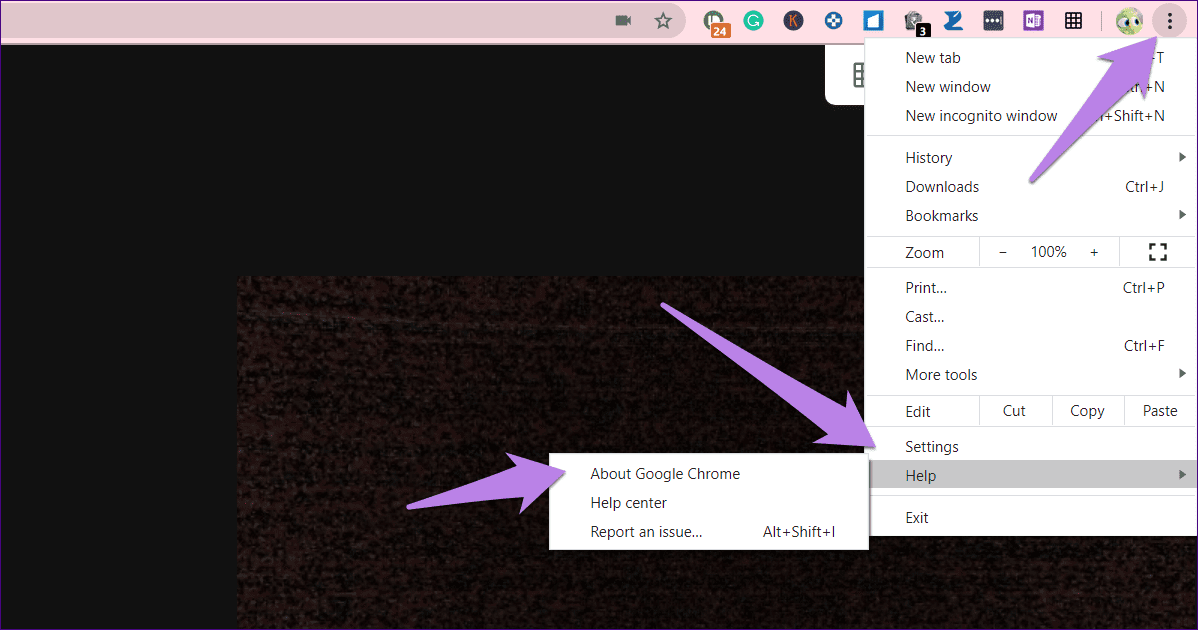The image size is (1198, 630).
Task: Click the extension icon with 24 badge
Action: (716, 23)
